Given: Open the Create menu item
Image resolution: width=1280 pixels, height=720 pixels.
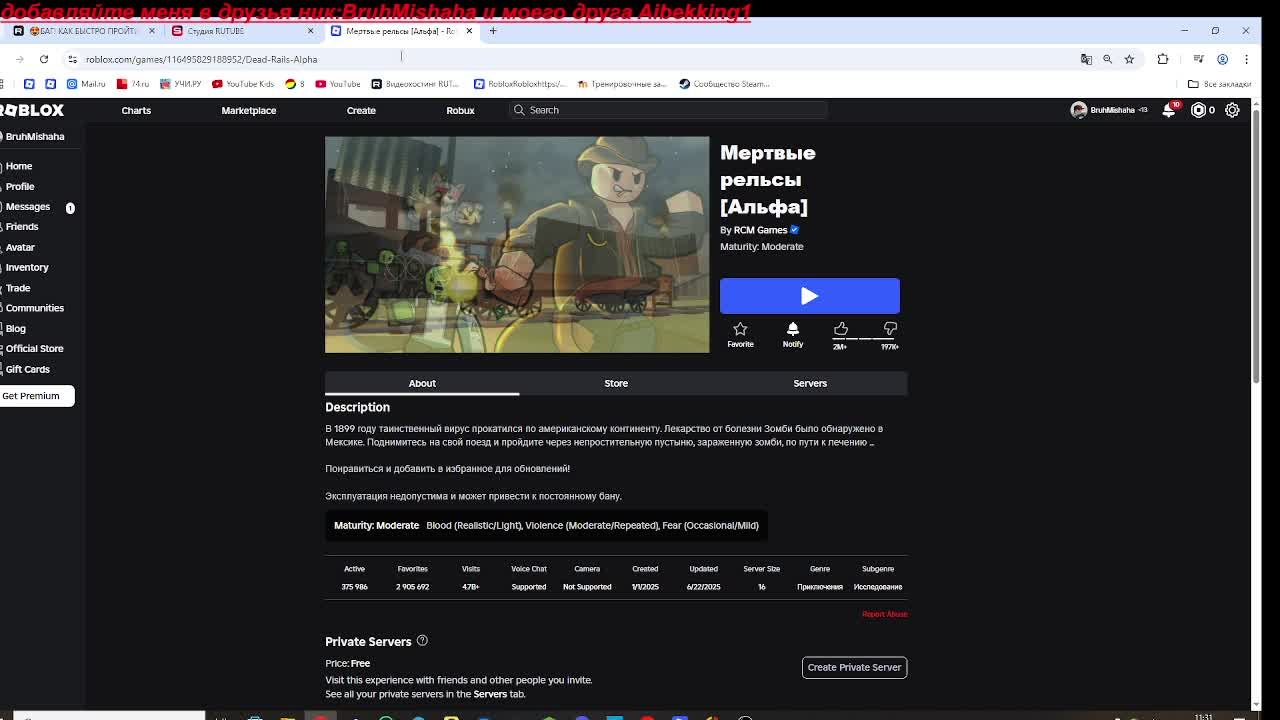Looking at the screenshot, I should pos(361,110).
